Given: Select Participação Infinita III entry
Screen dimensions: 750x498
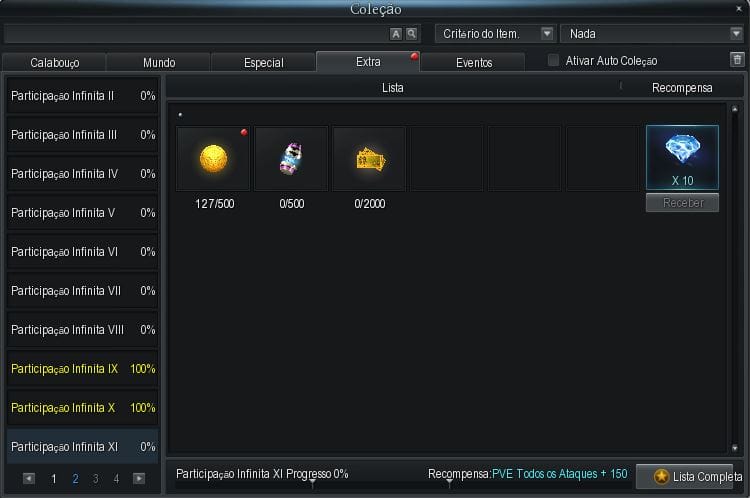Looking at the screenshot, I should (x=82, y=135).
